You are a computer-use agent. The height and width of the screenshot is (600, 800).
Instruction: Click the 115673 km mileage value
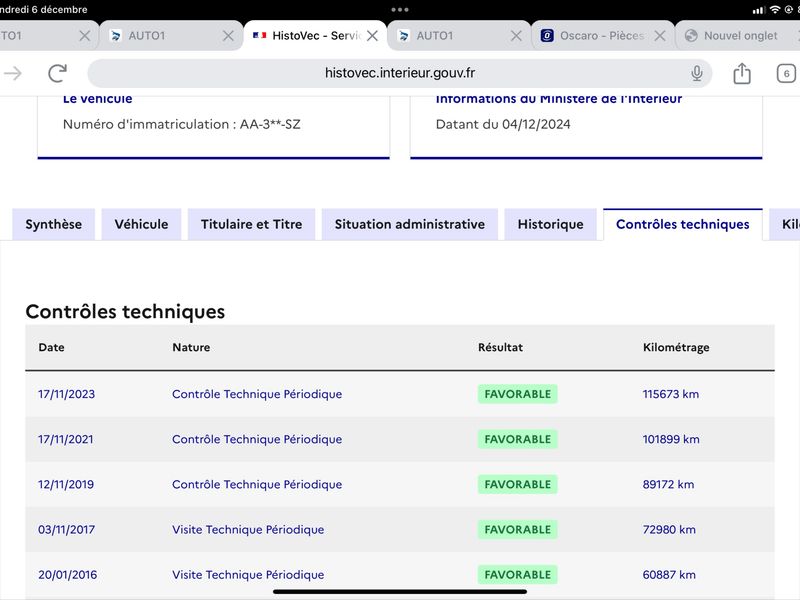pyautogui.click(x=670, y=394)
